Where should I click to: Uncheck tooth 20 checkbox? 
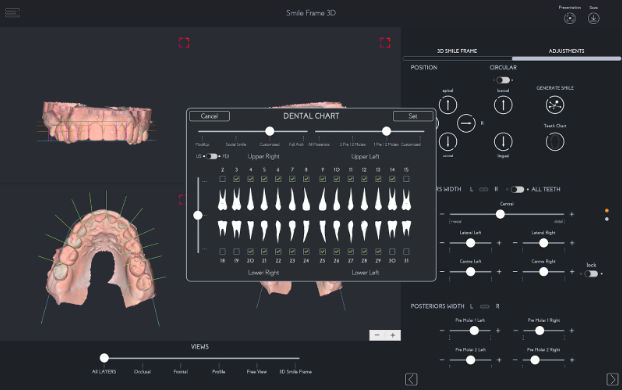click(x=250, y=252)
